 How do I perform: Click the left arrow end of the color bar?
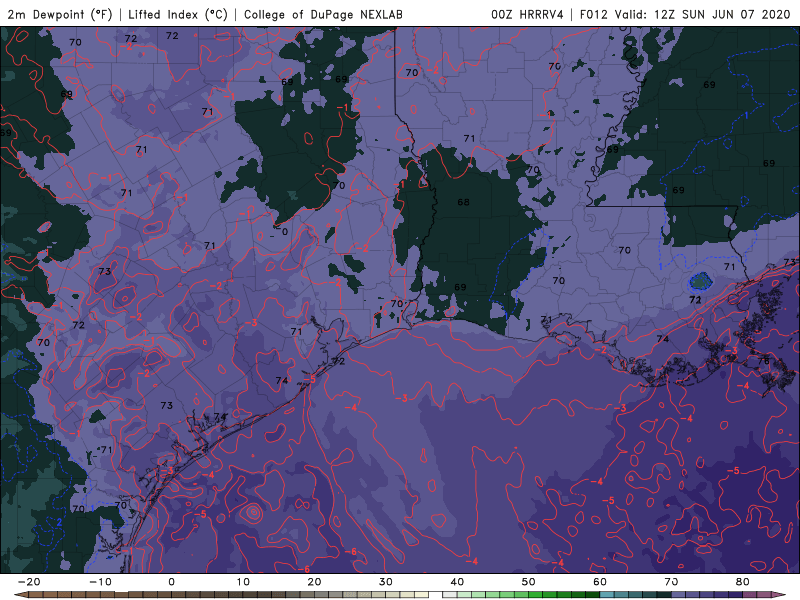20,595
